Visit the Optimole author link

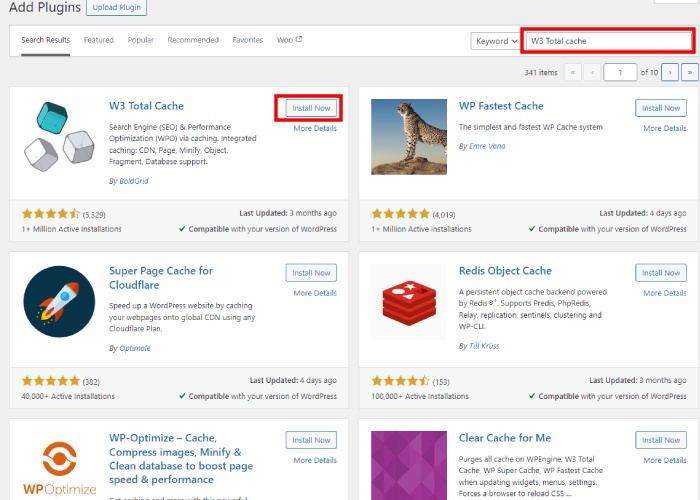pos(135,348)
